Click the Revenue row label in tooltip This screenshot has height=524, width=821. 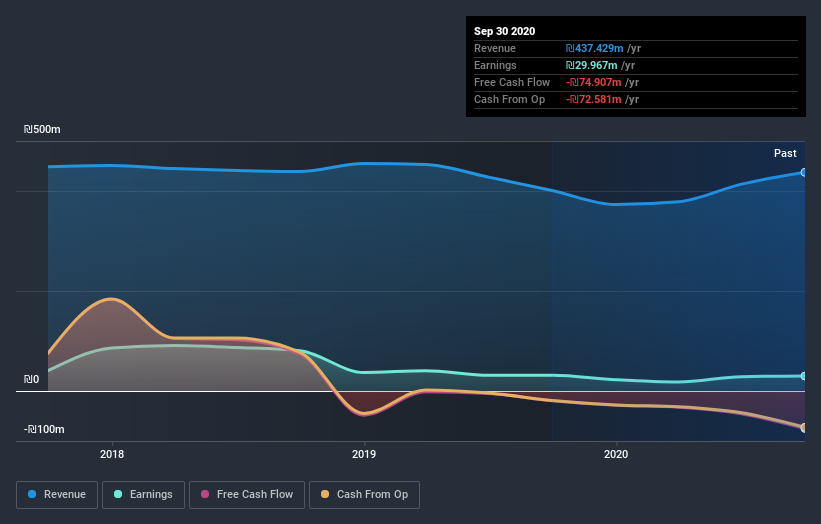click(495, 48)
